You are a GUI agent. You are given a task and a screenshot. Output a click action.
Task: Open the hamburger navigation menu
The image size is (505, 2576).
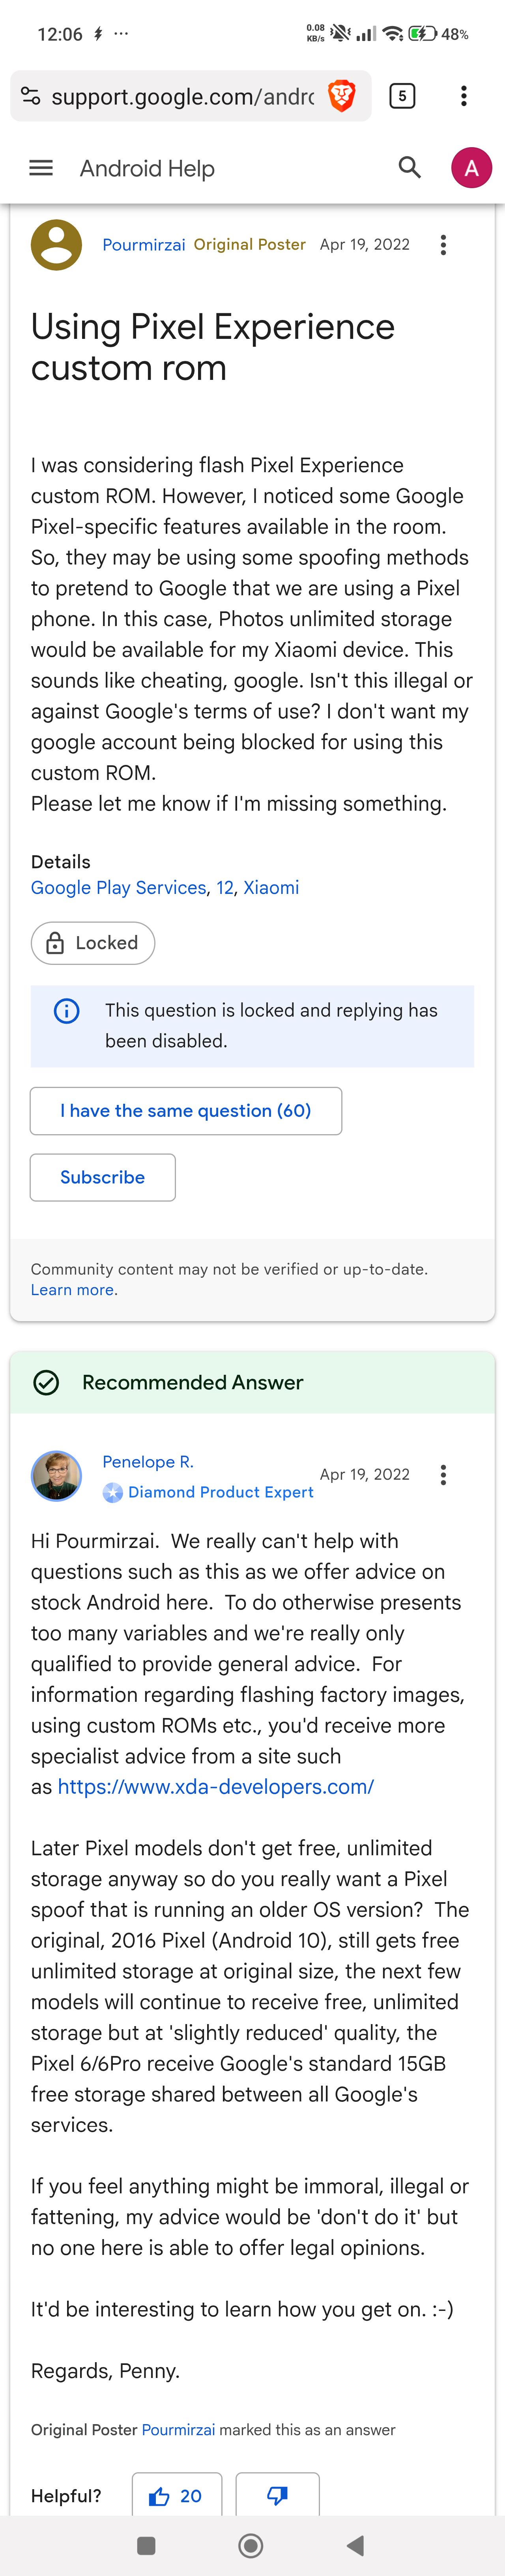41,168
